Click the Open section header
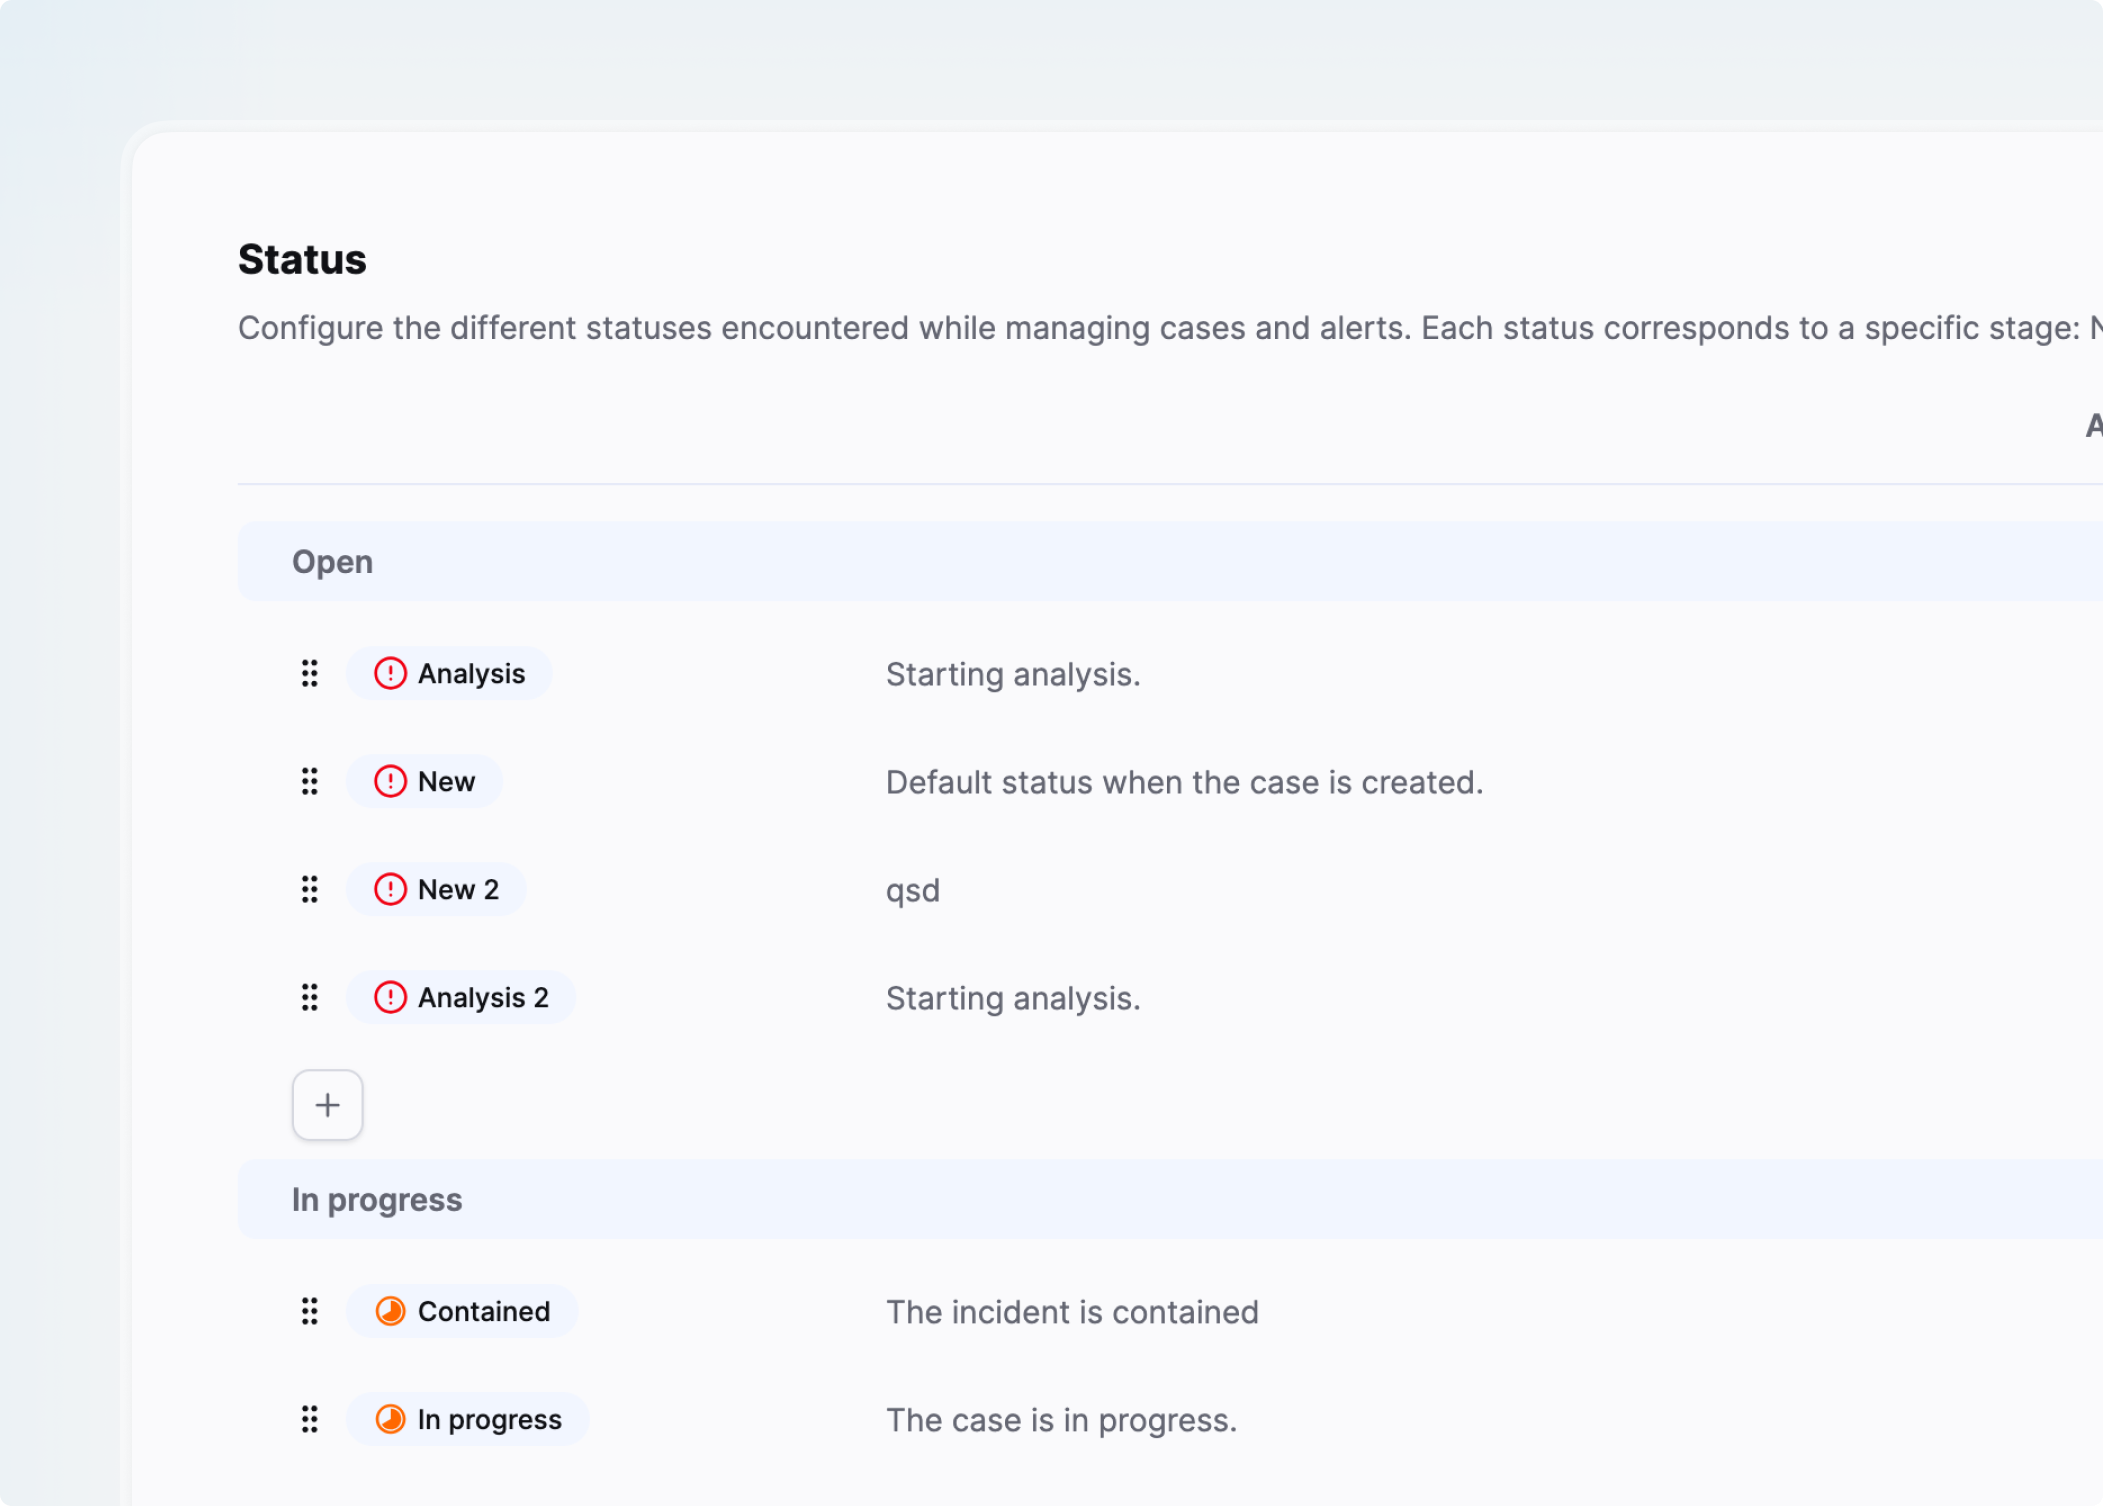2103x1506 pixels. coord(1170,562)
